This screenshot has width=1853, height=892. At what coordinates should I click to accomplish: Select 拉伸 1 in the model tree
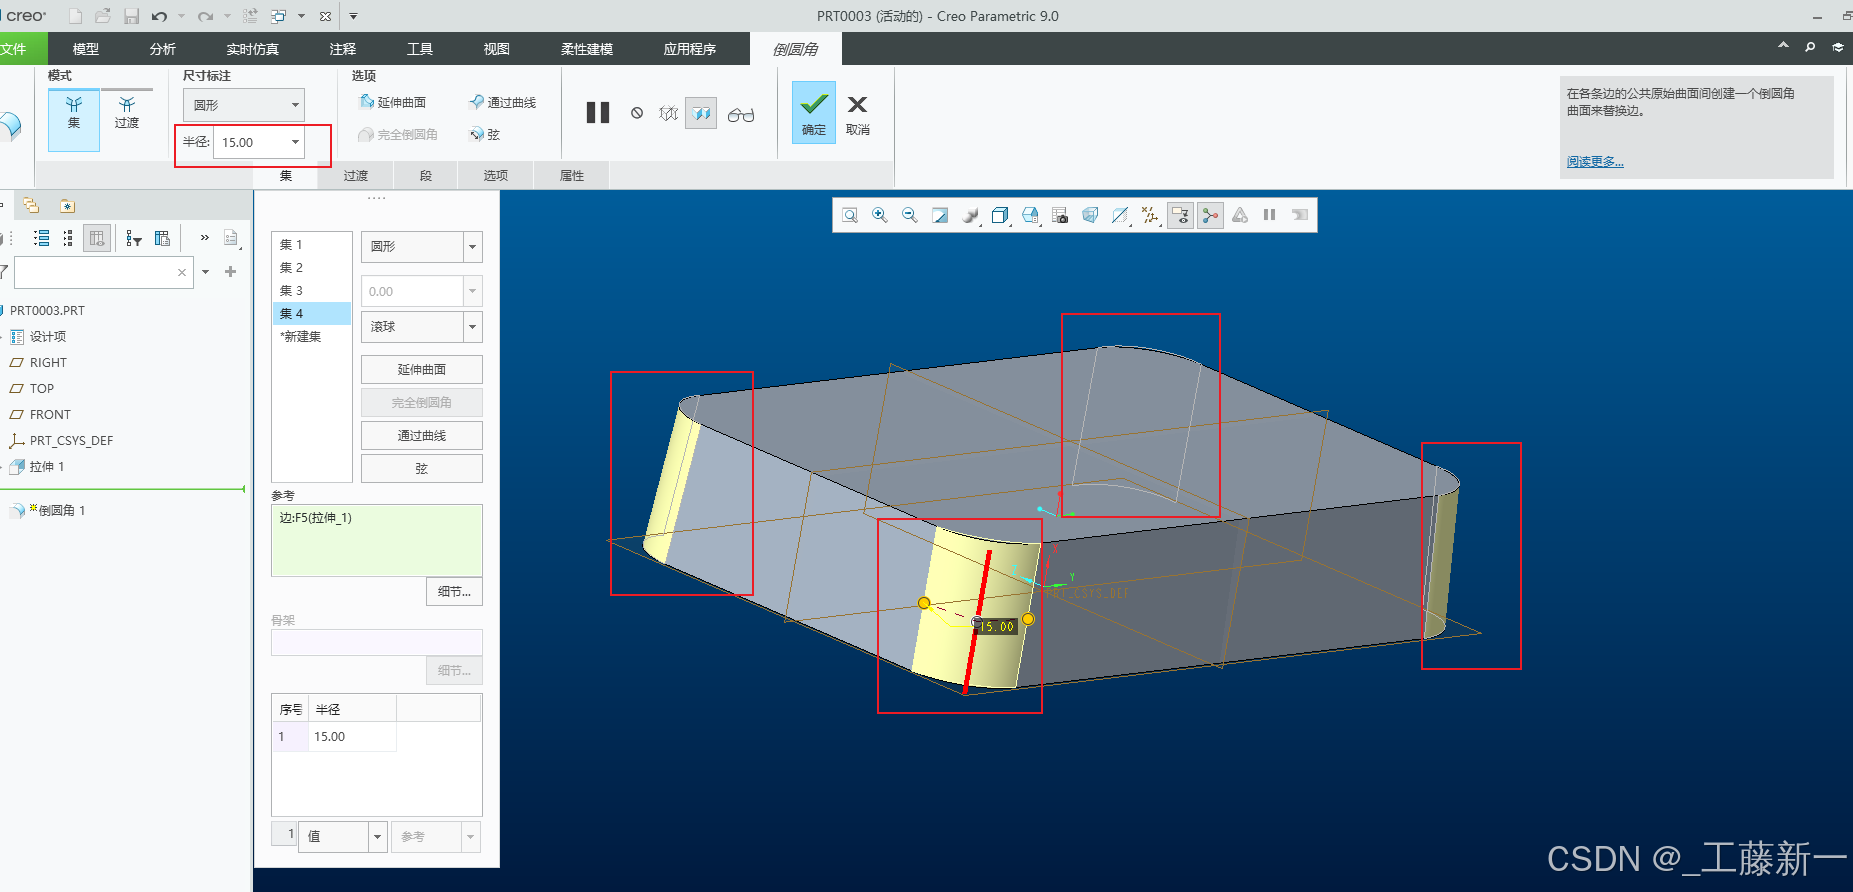click(x=47, y=467)
